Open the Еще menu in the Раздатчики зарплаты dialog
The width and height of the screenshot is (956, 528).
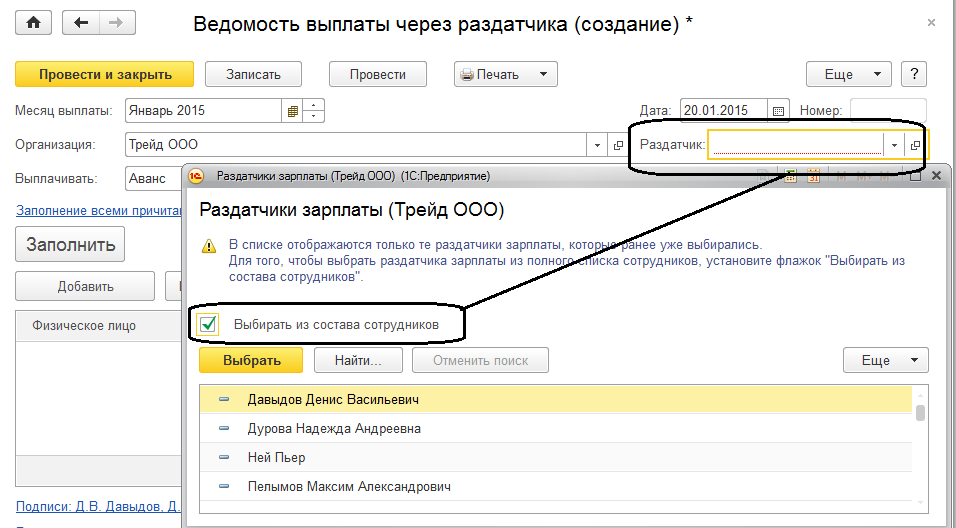tap(885, 360)
